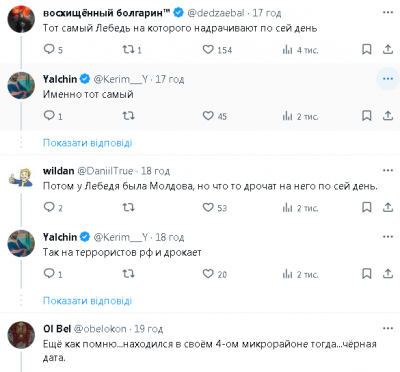Share wildan's tweet about Молдова
The height and width of the screenshot is (372, 400).
pos(388,207)
